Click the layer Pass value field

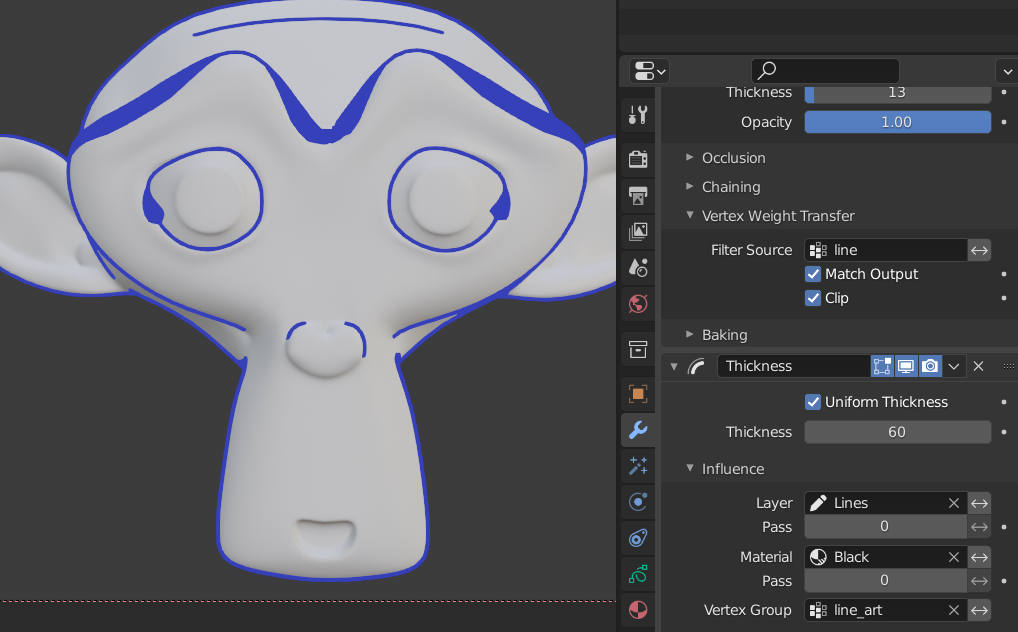click(x=886, y=527)
